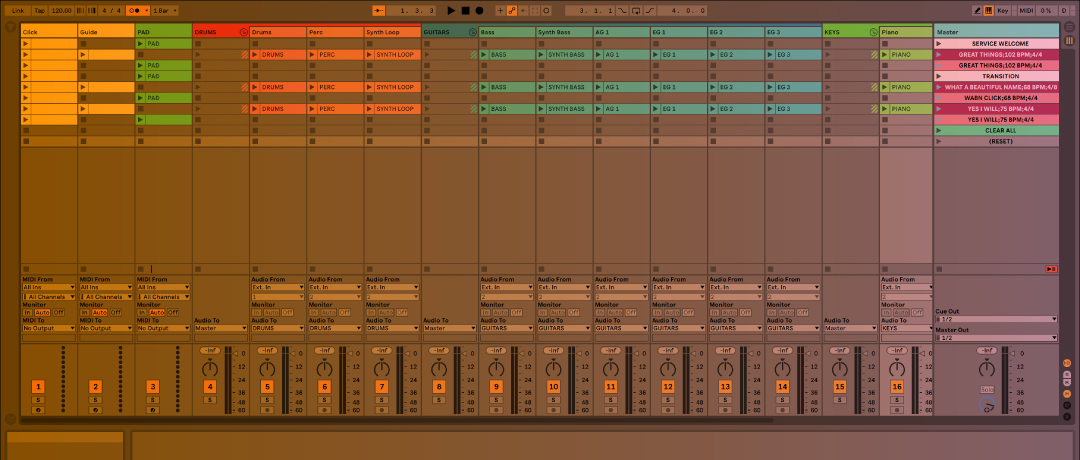Screen dimensions: 1080x460
Task: Toggle the Automation Arm icon
Action: click(512, 10)
